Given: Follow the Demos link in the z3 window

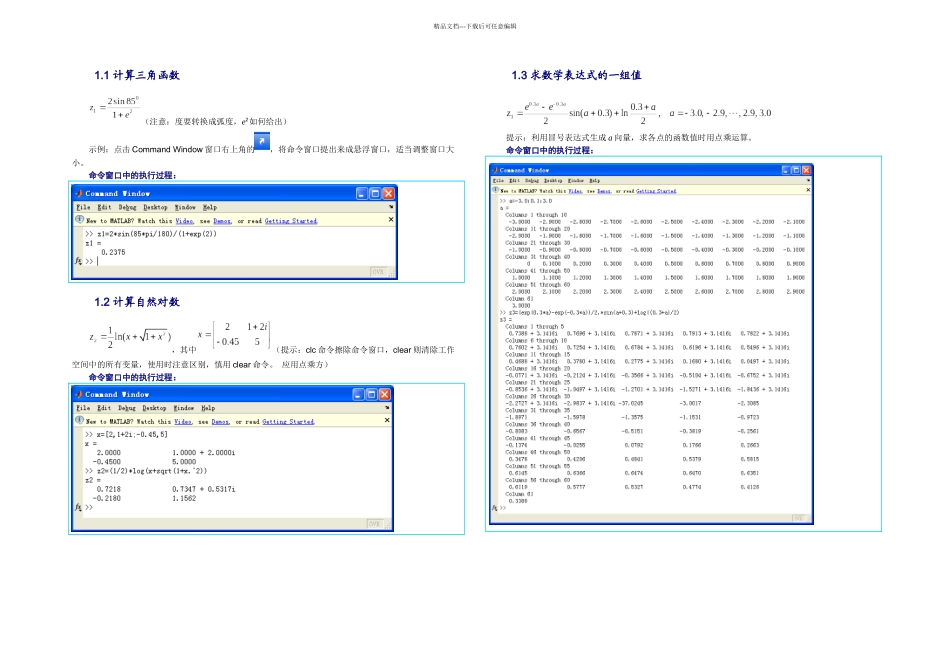Looking at the screenshot, I should (x=603, y=191).
